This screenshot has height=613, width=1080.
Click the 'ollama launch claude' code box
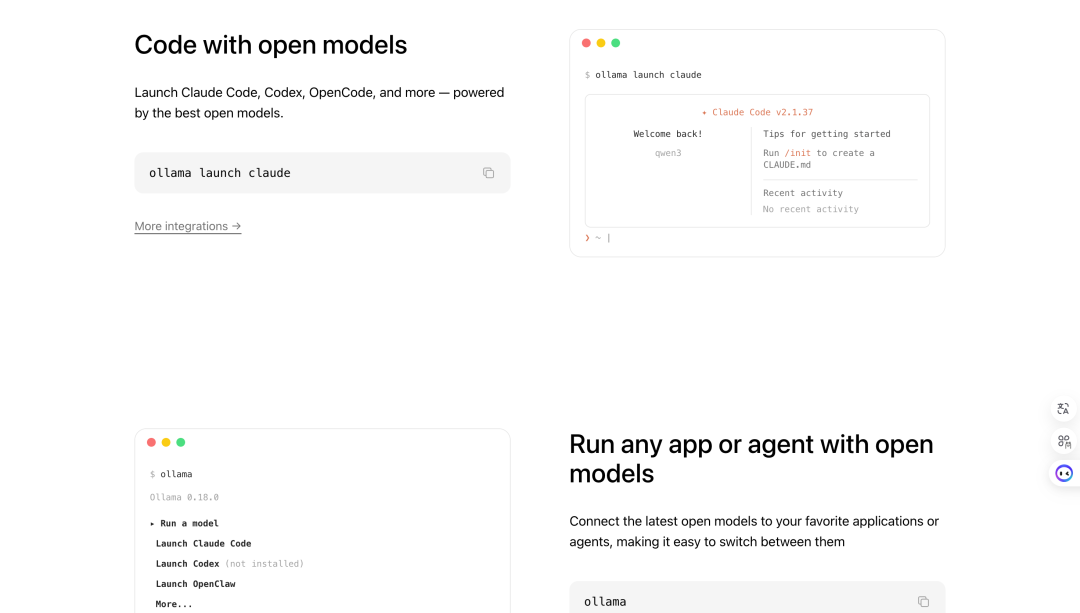(x=322, y=173)
